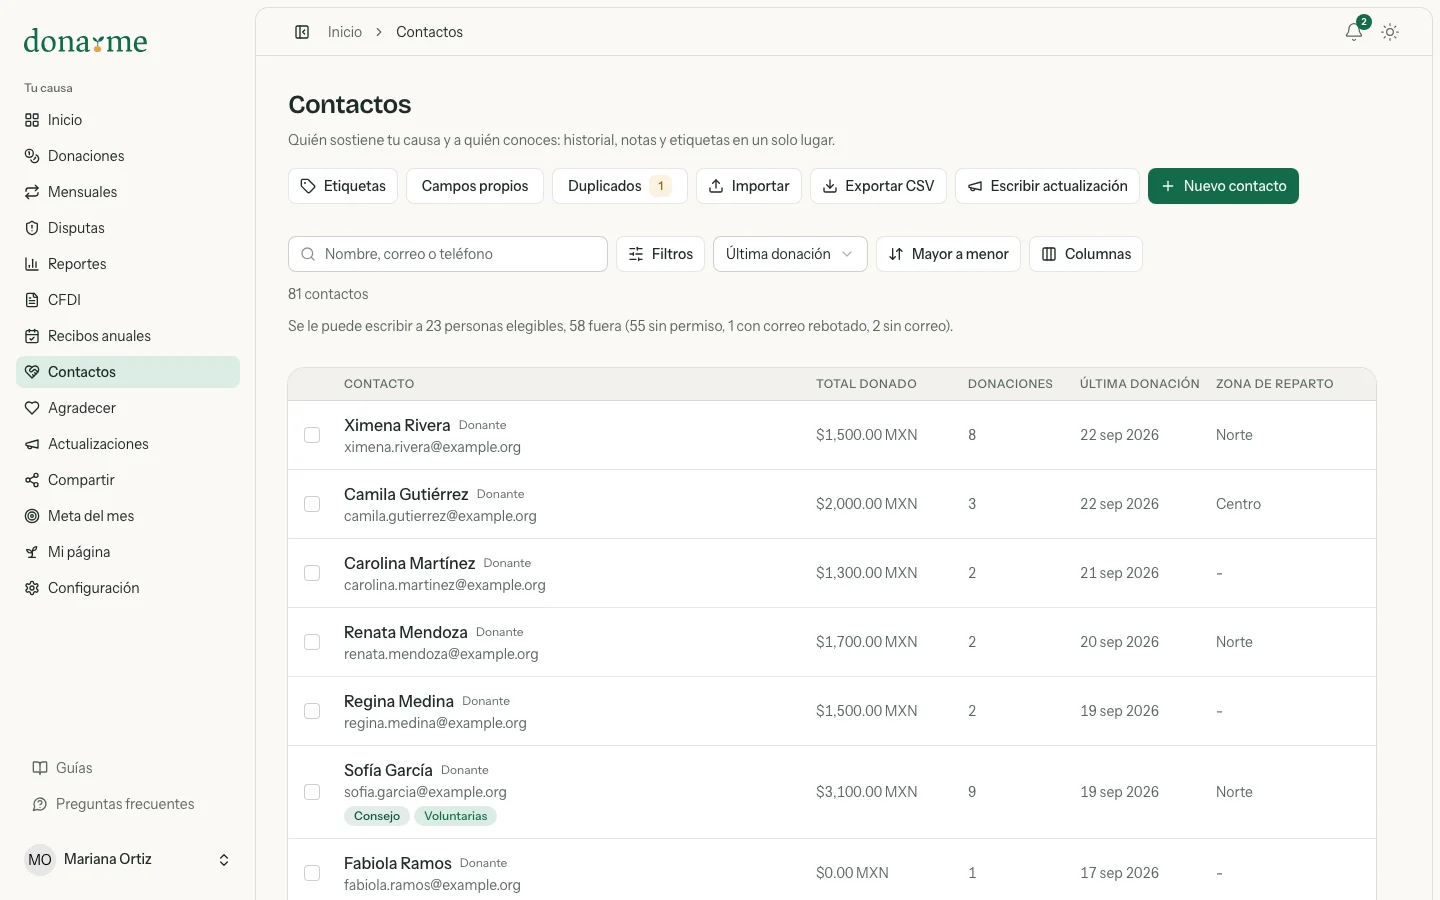
Task: Select Renata Mendoza's checkbox
Action: coord(312,642)
